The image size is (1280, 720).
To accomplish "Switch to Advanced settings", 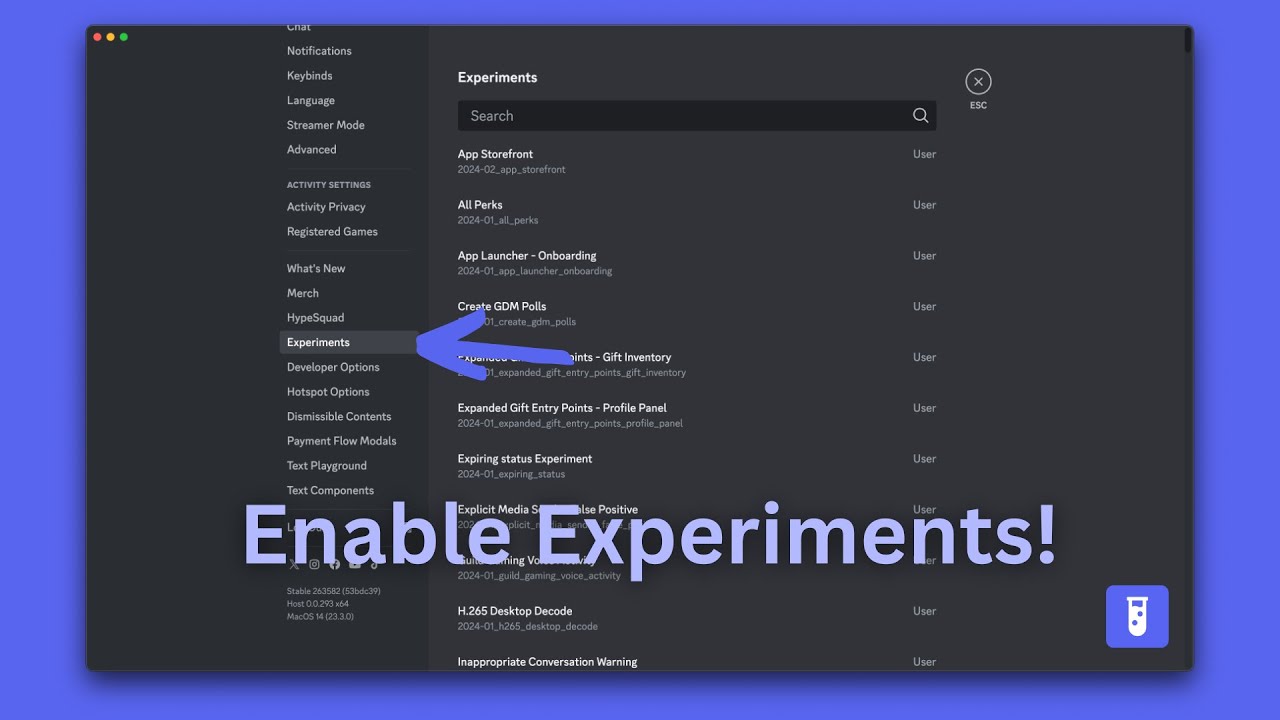I will pyautogui.click(x=311, y=150).
